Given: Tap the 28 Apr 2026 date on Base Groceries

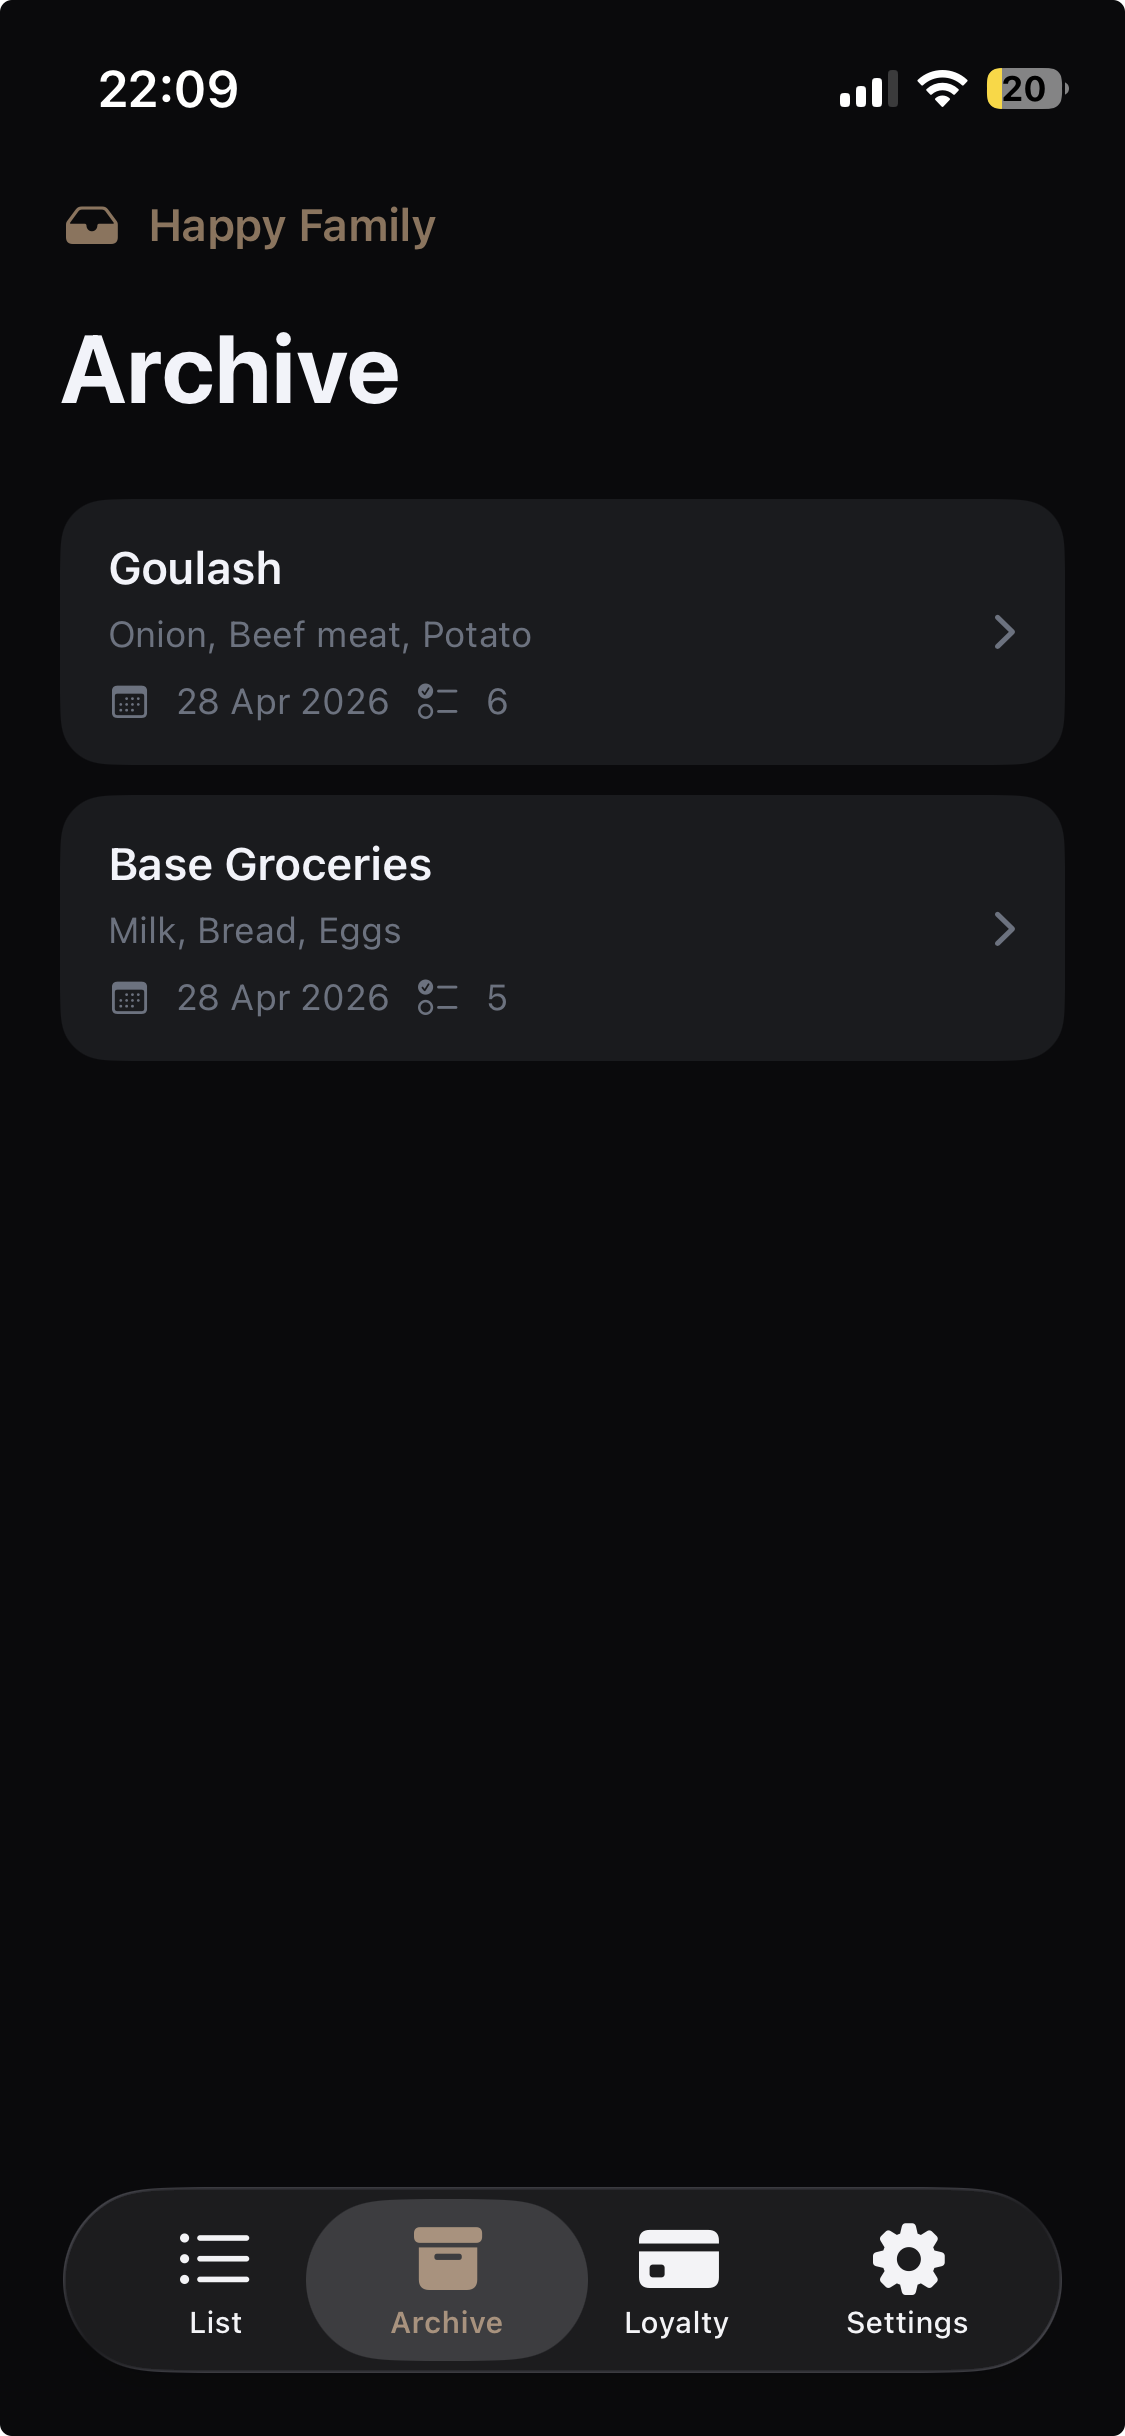Looking at the screenshot, I should tap(283, 998).
